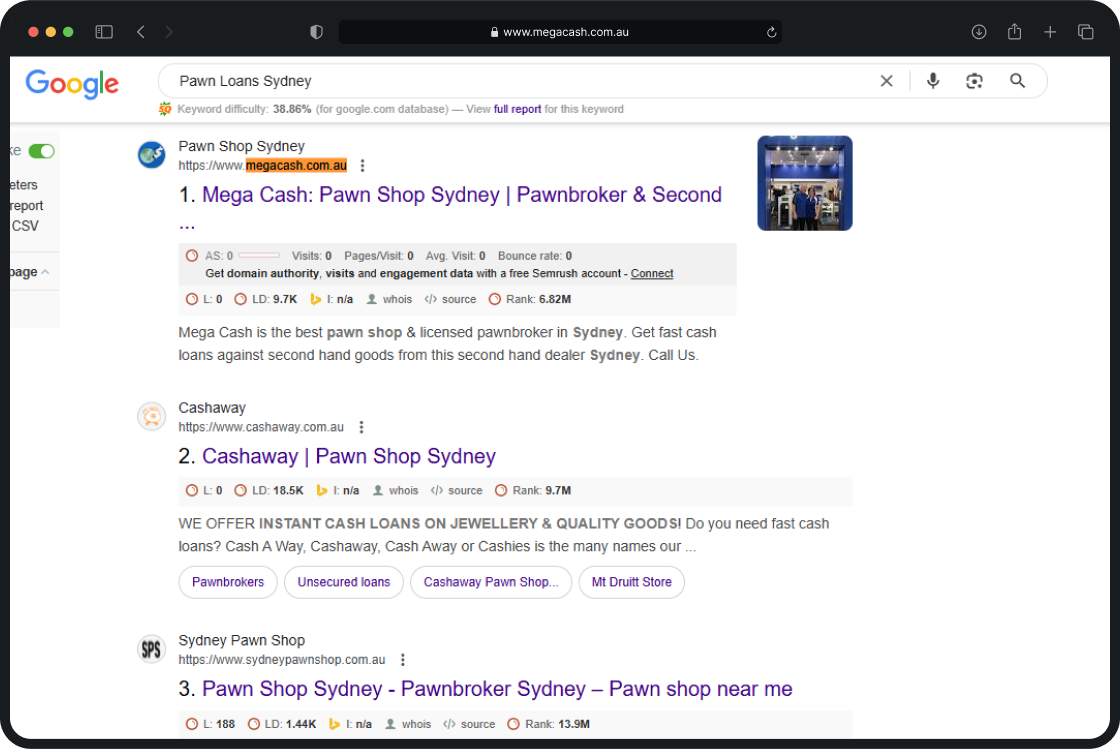Reload the page with the refresh icon
This screenshot has height=749, width=1120.
[x=771, y=32]
